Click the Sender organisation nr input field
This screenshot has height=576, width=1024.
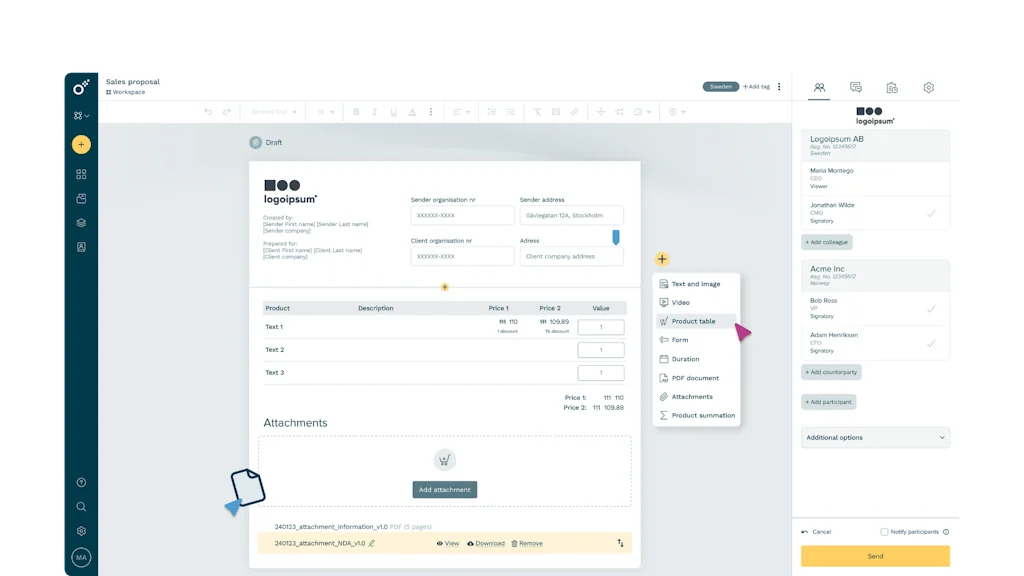[462, 215]
